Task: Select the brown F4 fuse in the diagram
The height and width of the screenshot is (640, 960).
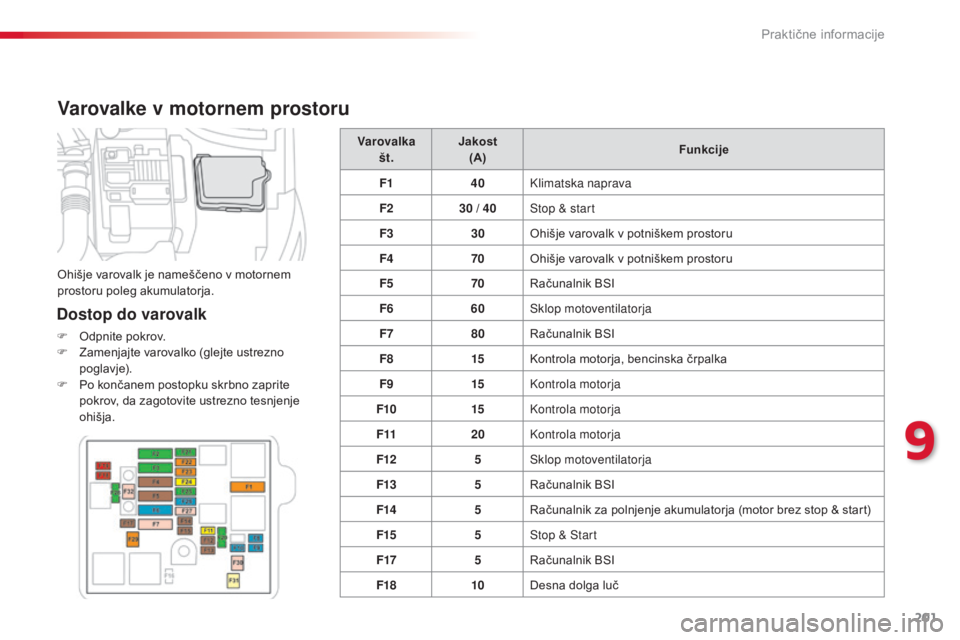Action: (x=156, y=482)
